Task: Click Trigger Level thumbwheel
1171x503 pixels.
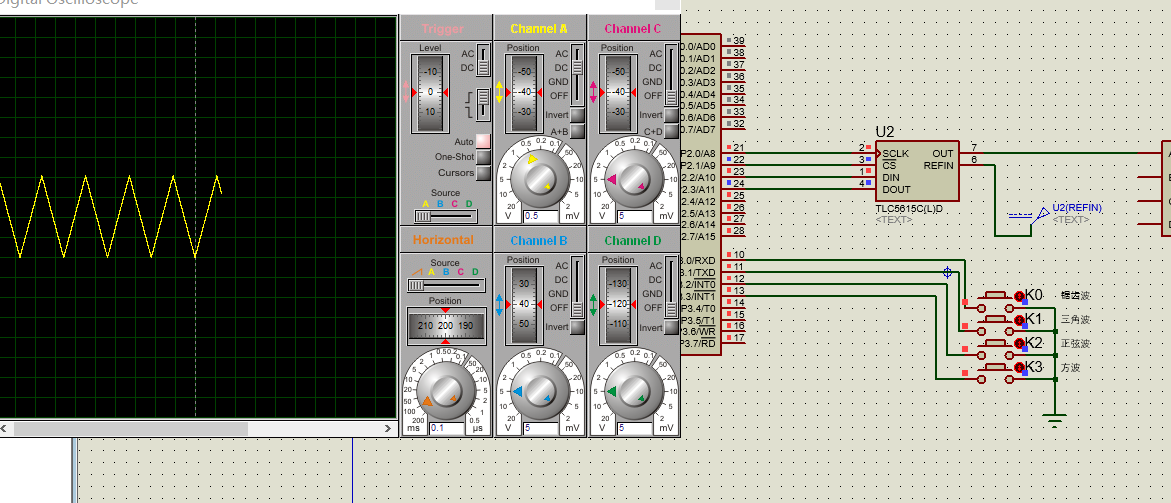Action: pos(429,93)
